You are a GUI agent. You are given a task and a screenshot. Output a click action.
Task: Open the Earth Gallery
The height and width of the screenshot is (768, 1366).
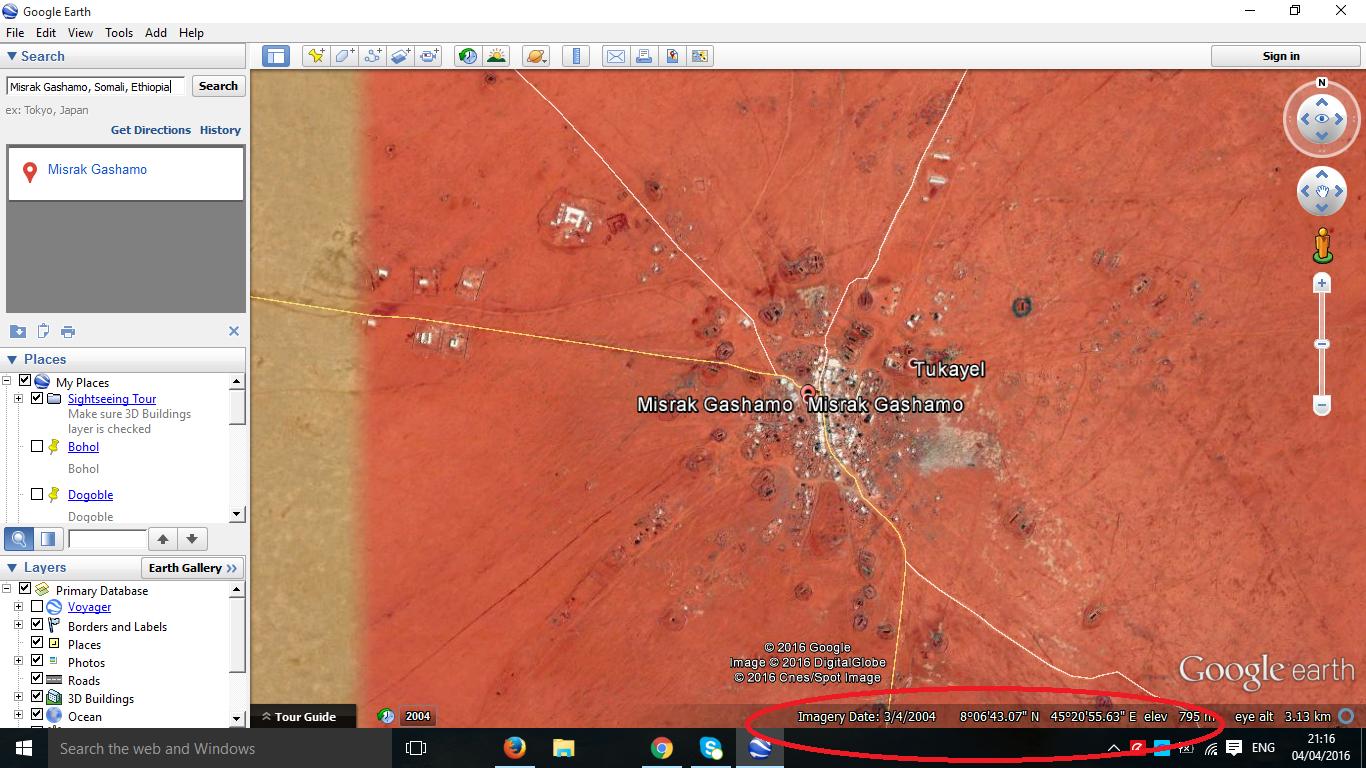click(x=194, y=568)
